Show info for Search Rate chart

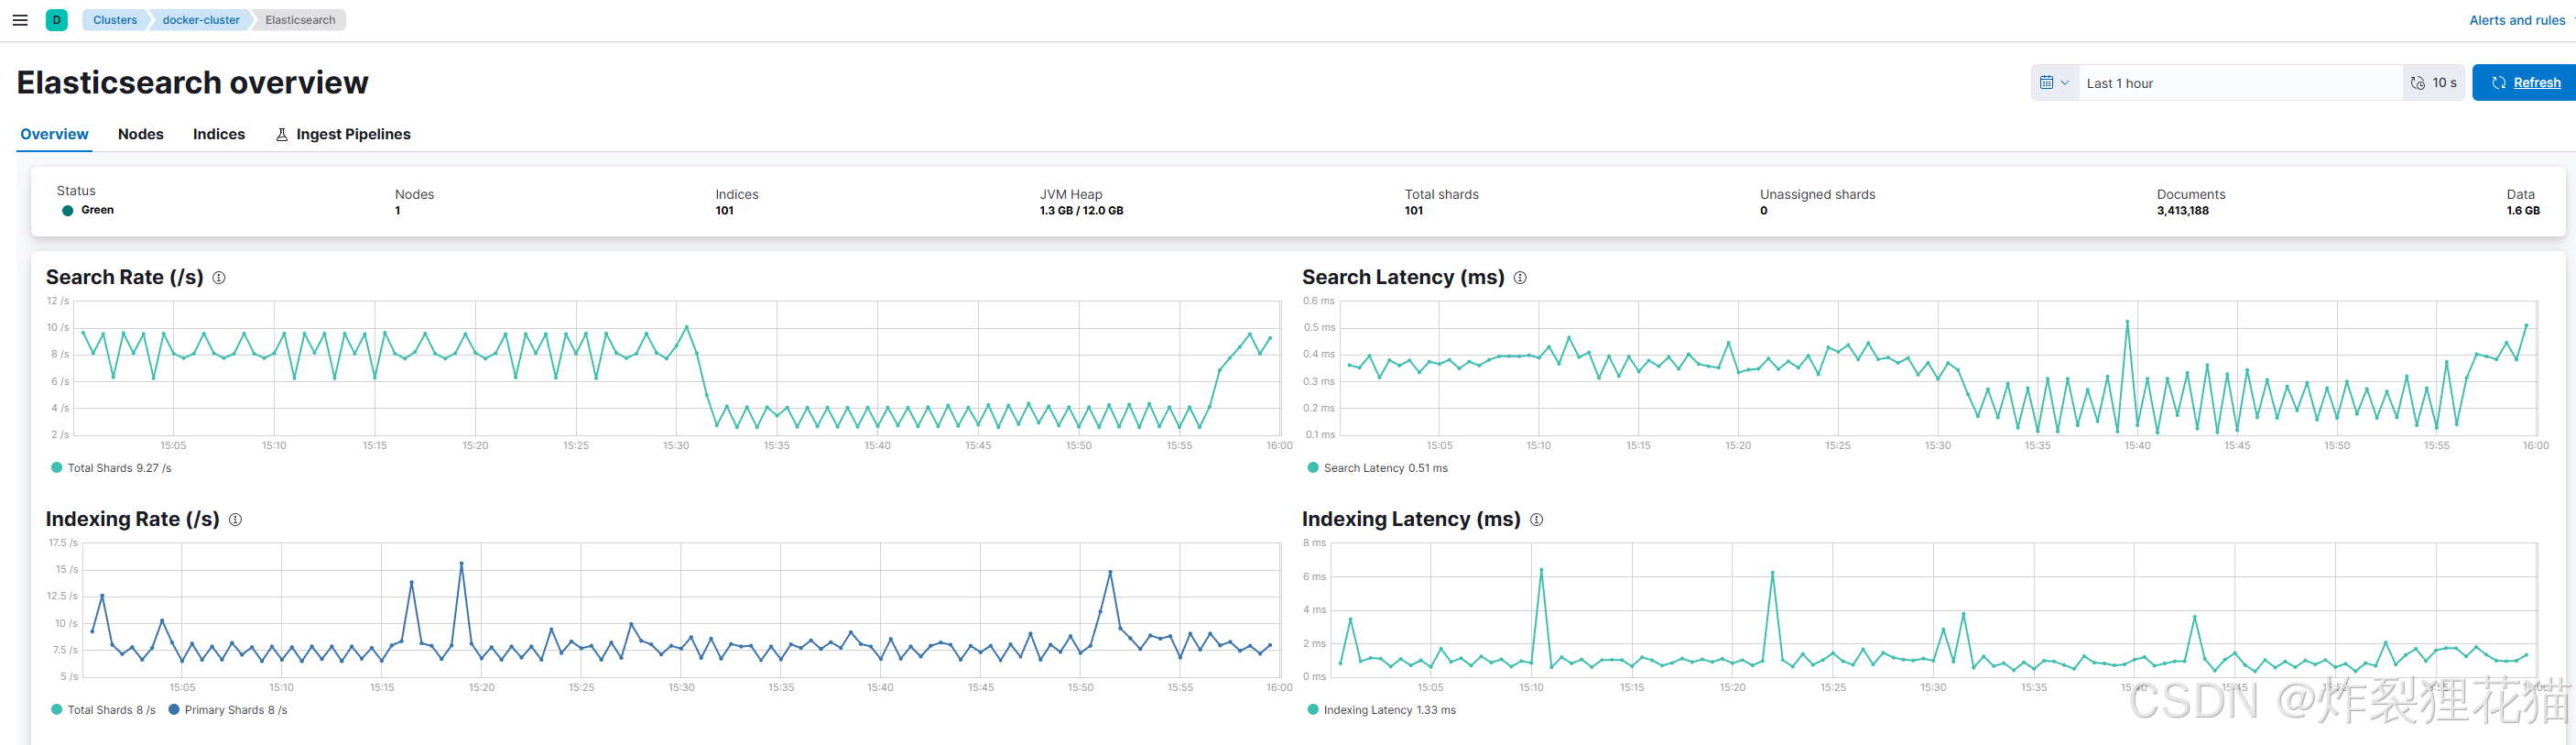(219, 278)
